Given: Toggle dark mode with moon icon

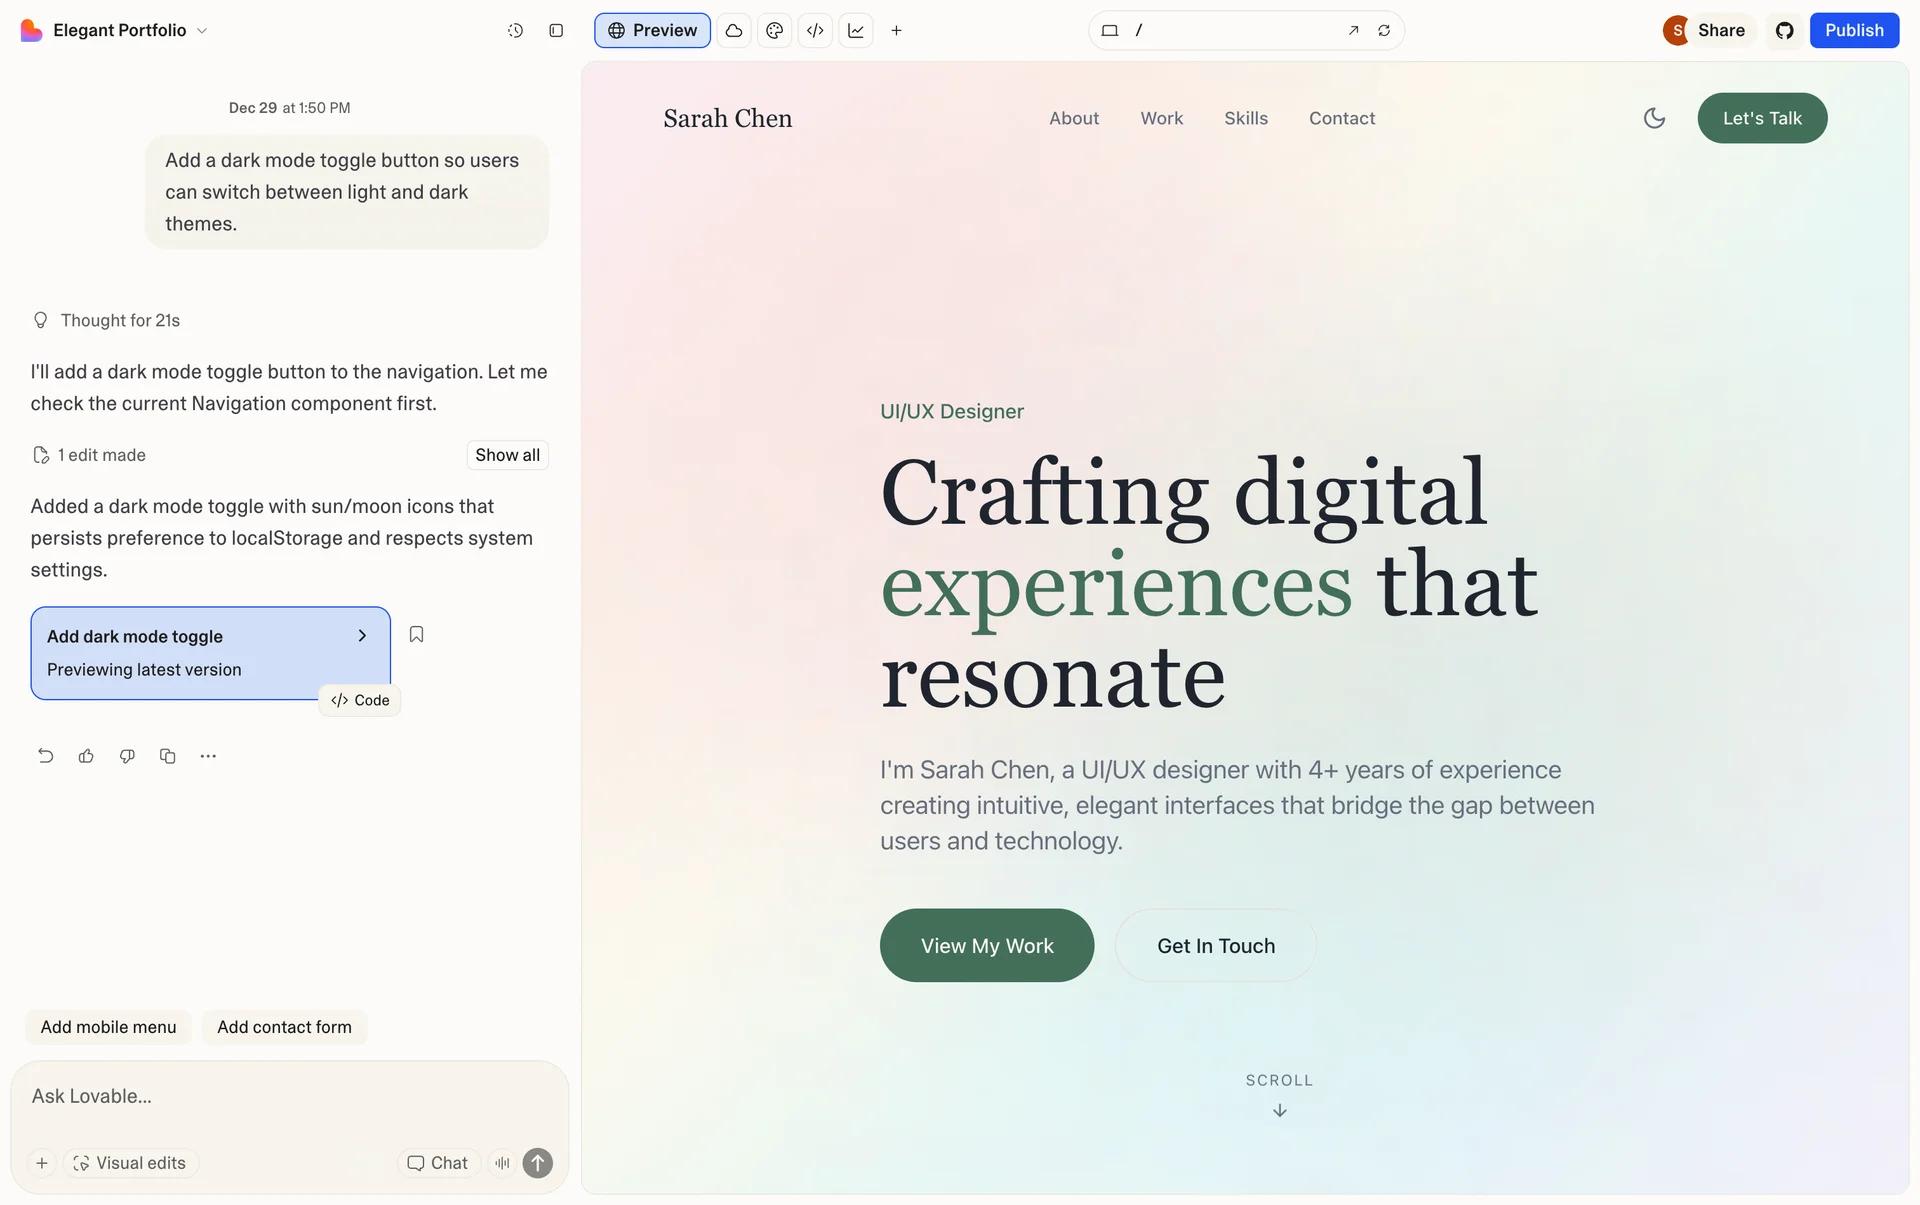Looking at the screenshot, I should click(x=1654, y=118).
